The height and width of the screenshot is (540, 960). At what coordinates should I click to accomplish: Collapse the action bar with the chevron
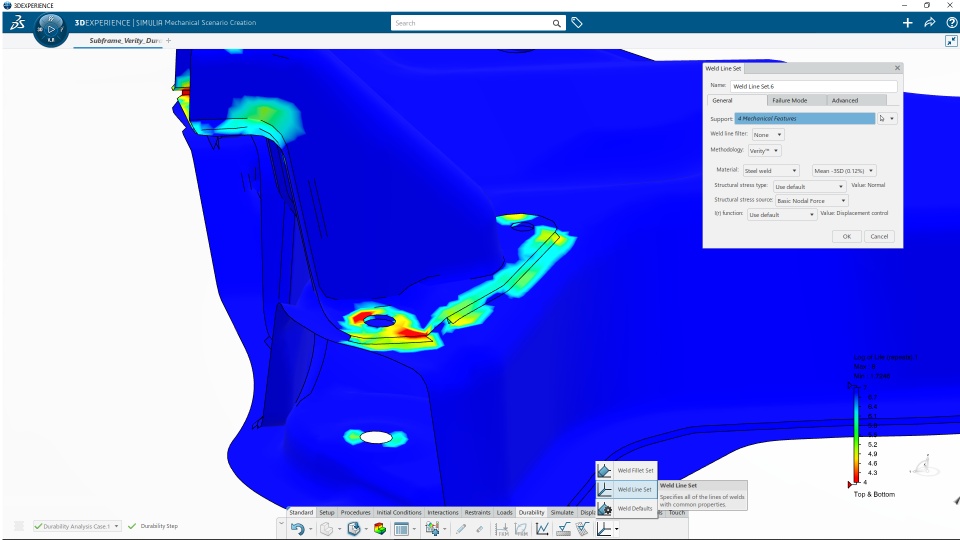point(281,523)
